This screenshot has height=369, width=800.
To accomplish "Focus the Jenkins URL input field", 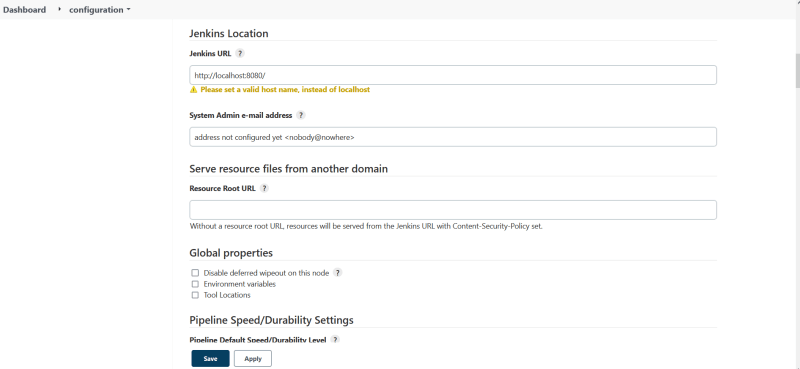I will [x=453, y=75].
